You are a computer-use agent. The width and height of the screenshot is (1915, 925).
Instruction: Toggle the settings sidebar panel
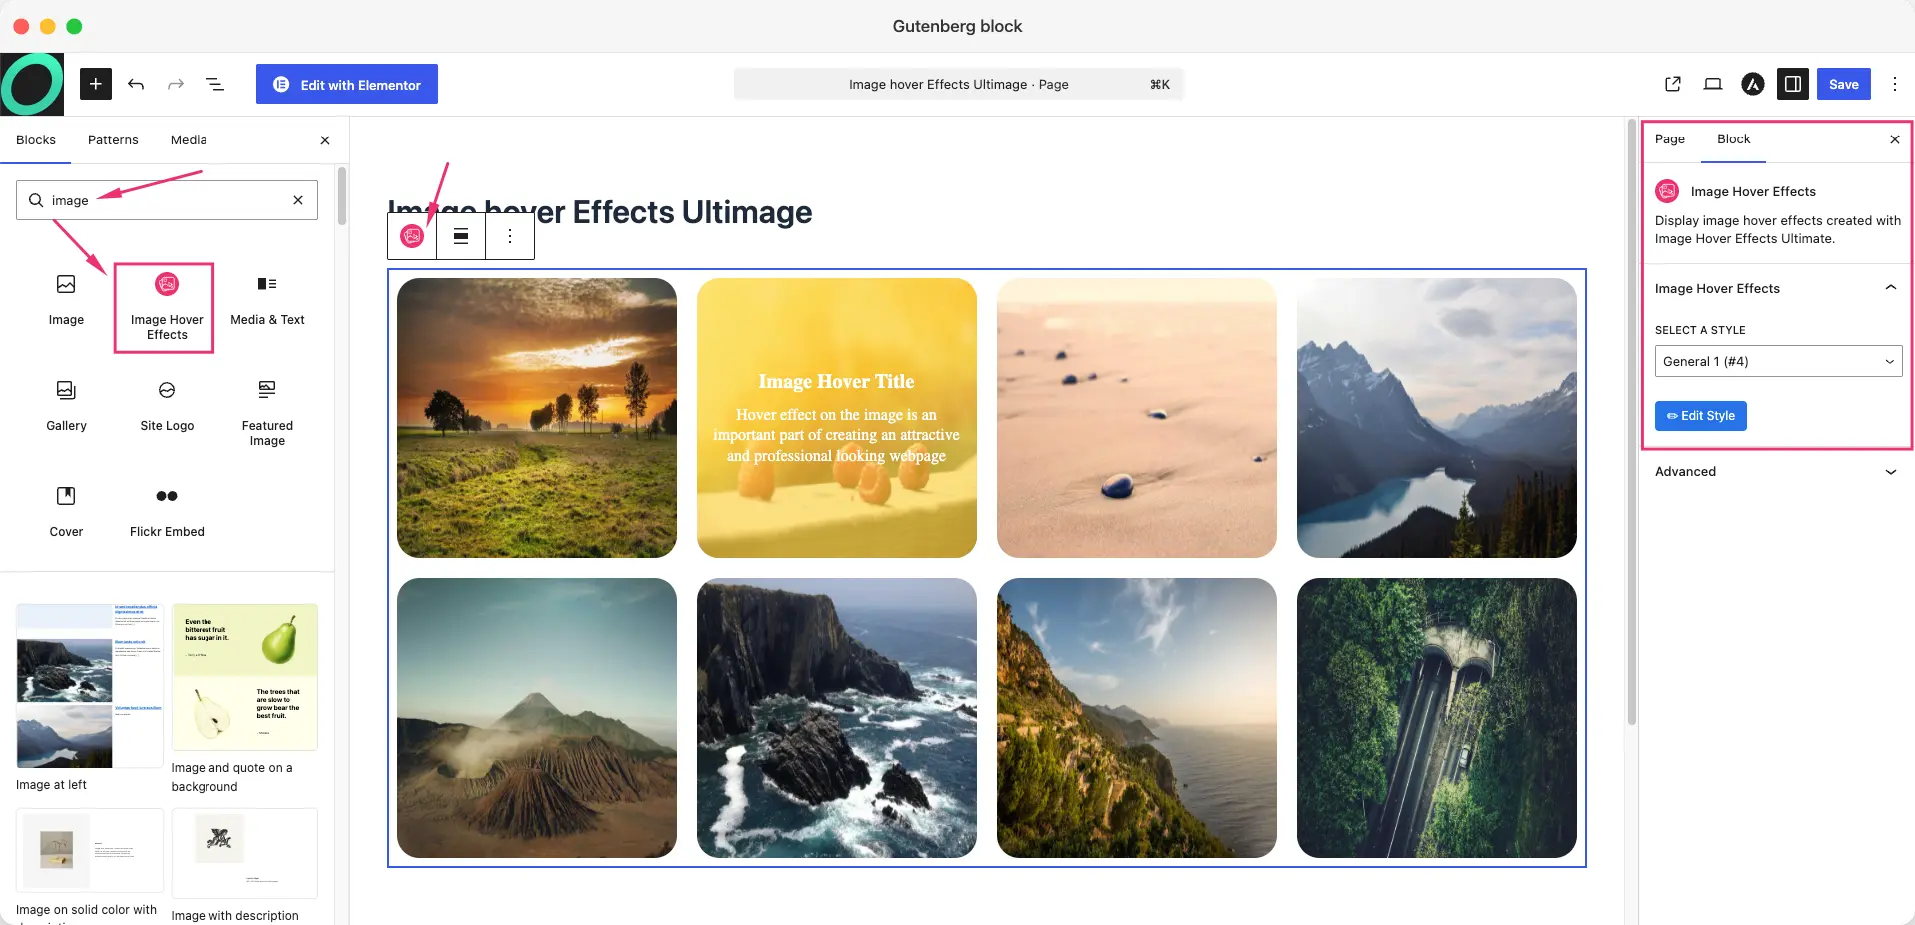tap(1793, 84)
